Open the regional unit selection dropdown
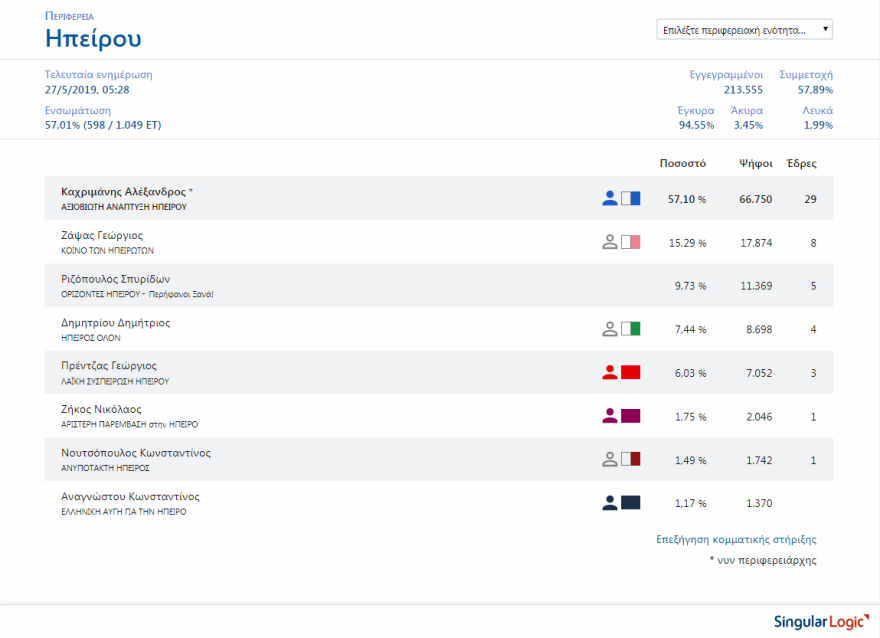 744,30
